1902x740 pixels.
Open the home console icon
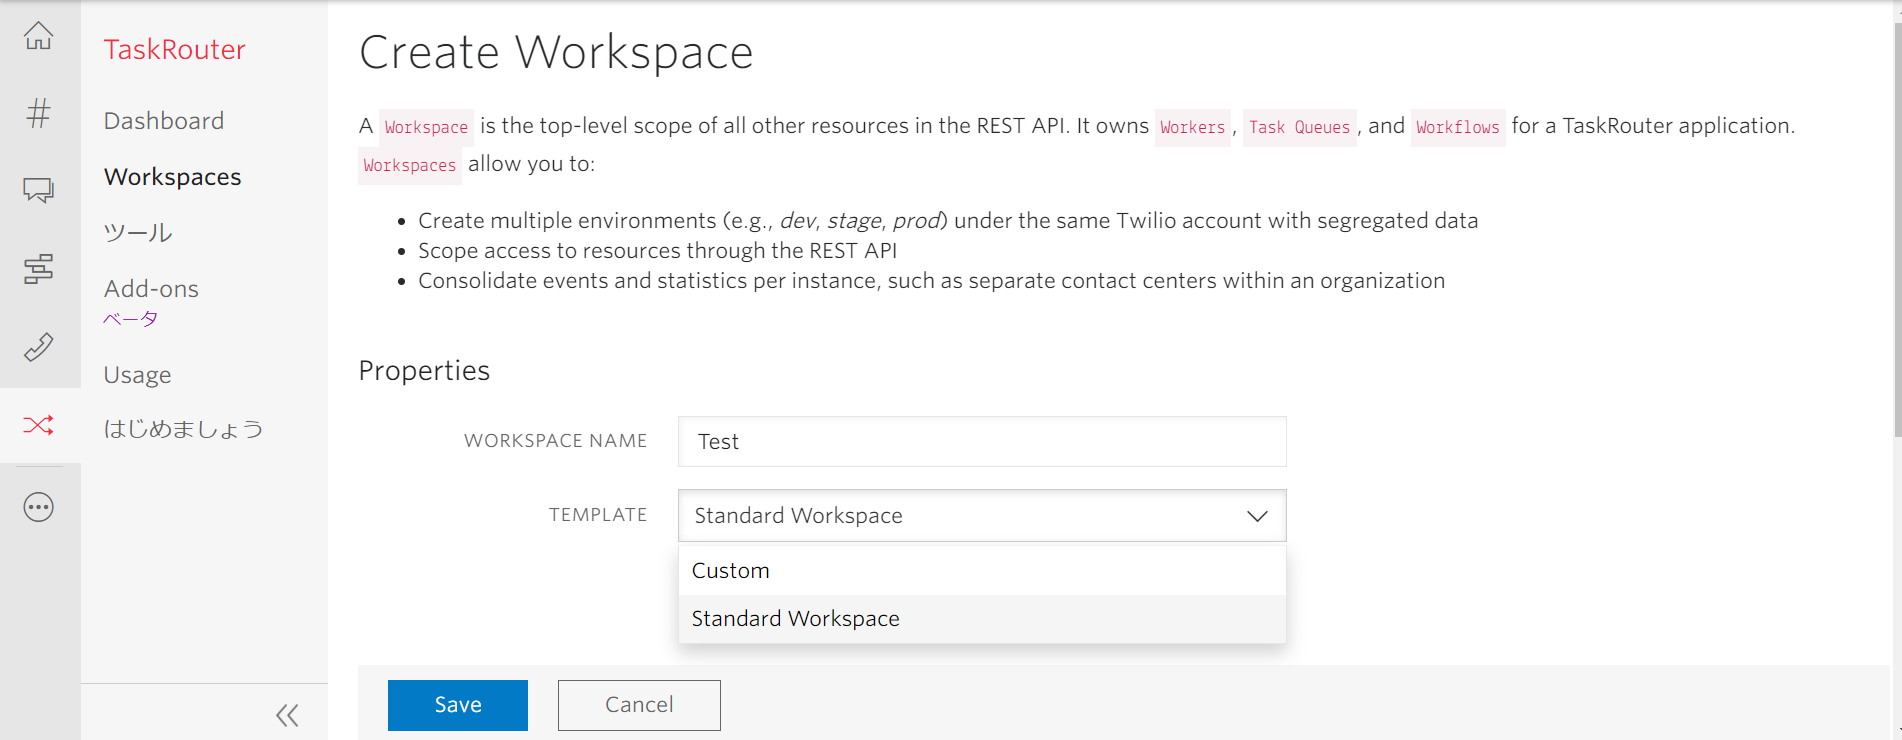pos(39,36)
